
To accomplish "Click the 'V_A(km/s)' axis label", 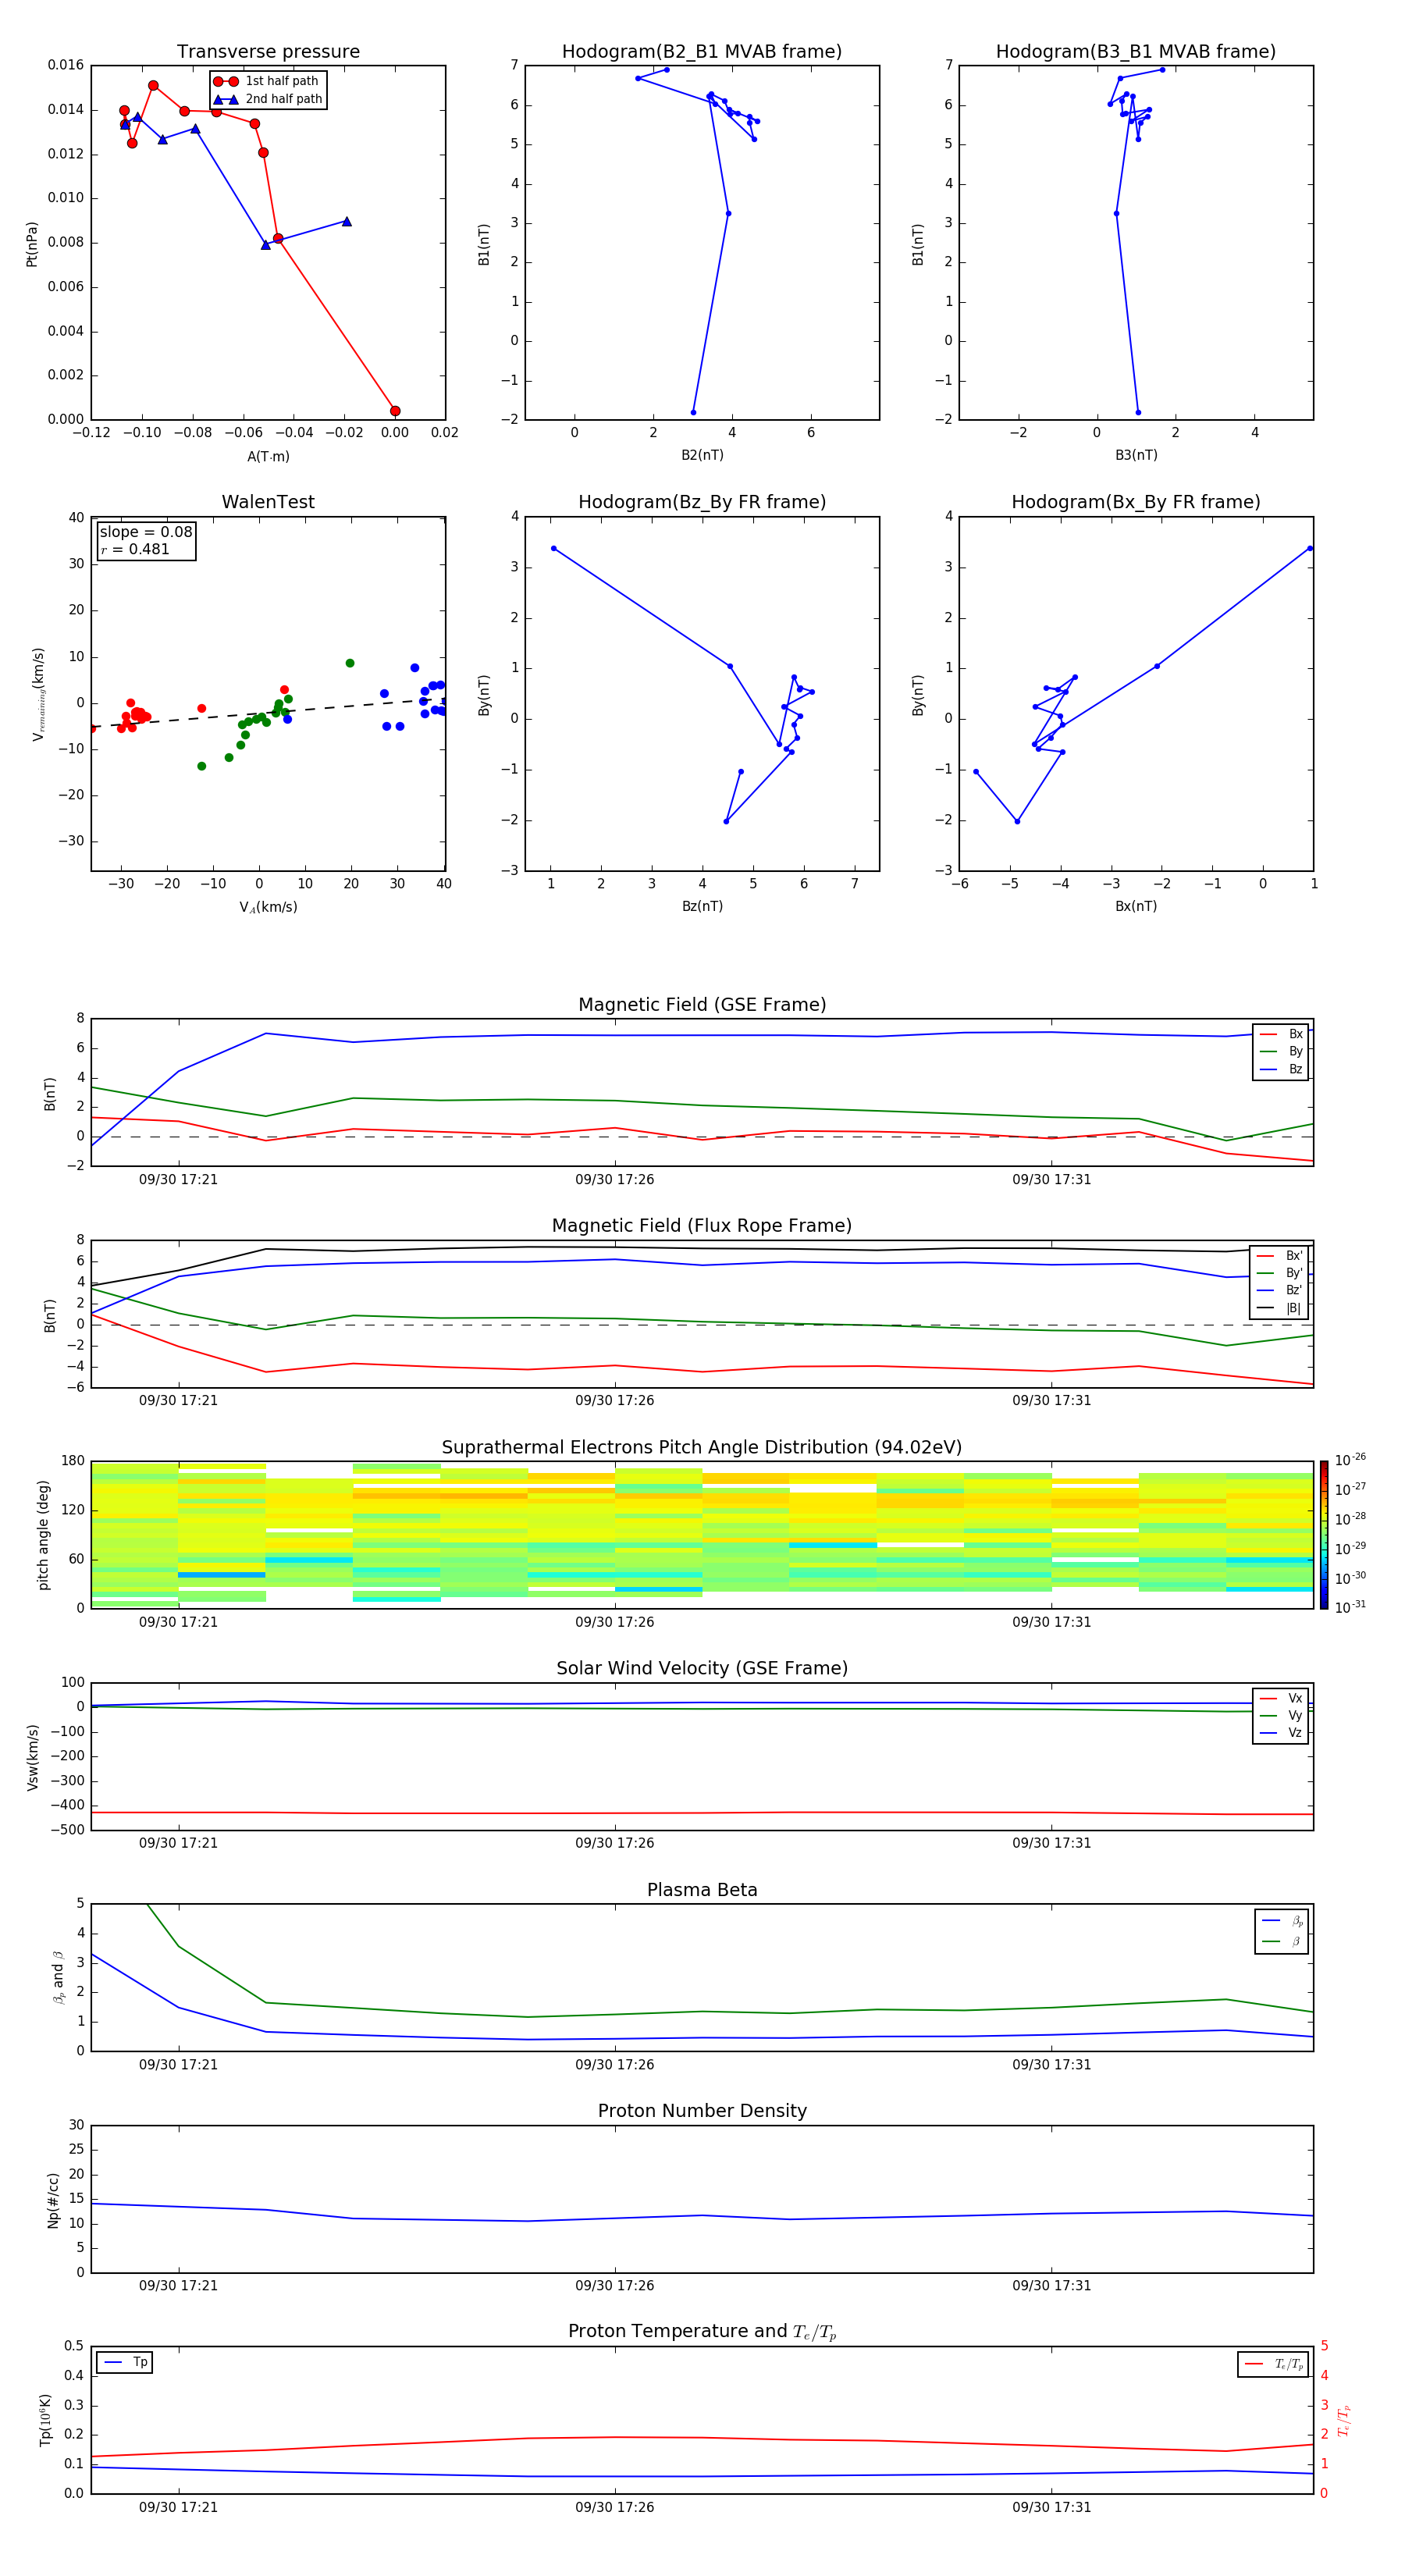I will coord(268,908).
